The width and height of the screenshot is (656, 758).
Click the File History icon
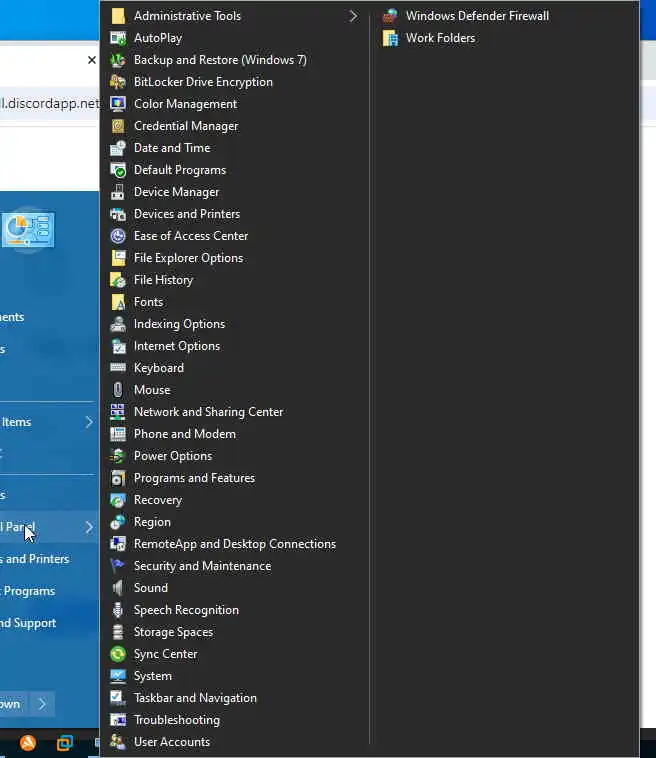coord(118,280)
